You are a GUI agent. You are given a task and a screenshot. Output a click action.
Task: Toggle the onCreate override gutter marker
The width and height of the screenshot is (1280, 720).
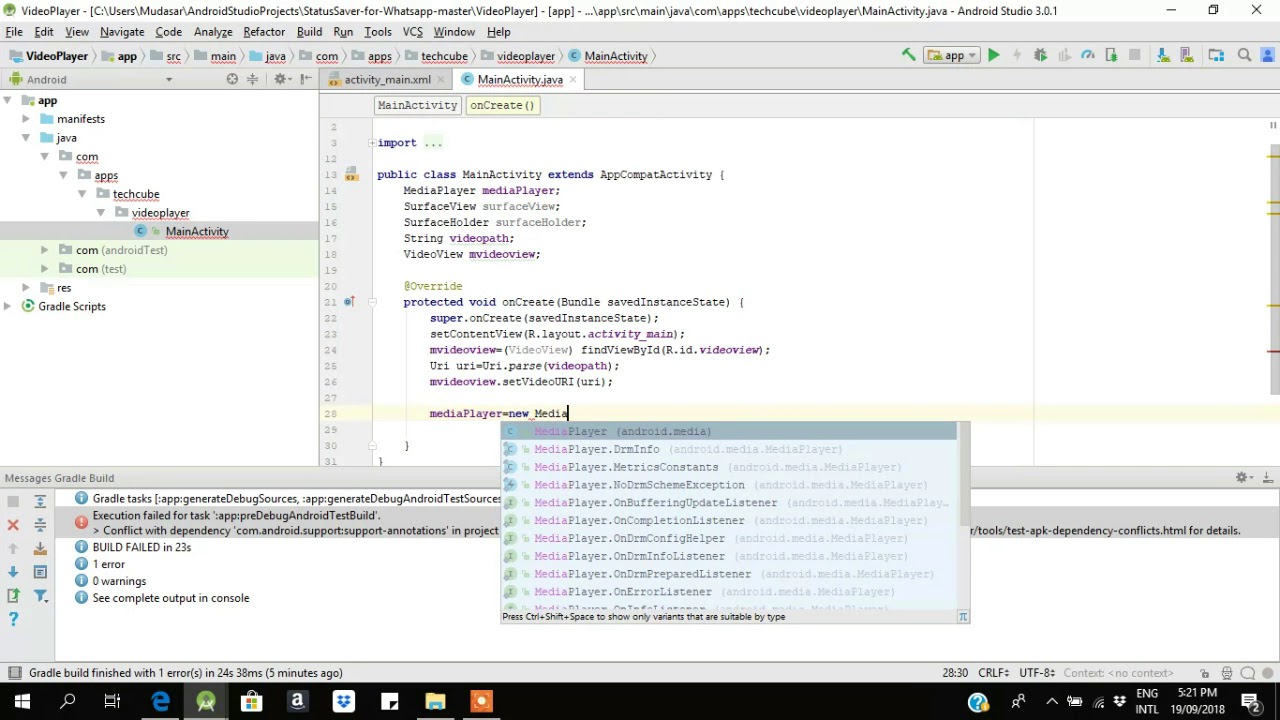click(348, 302)
